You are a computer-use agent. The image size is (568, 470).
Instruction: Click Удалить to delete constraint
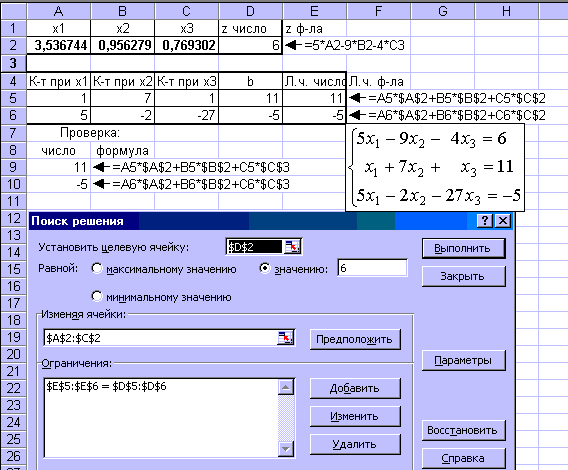(x=355, y=444)
